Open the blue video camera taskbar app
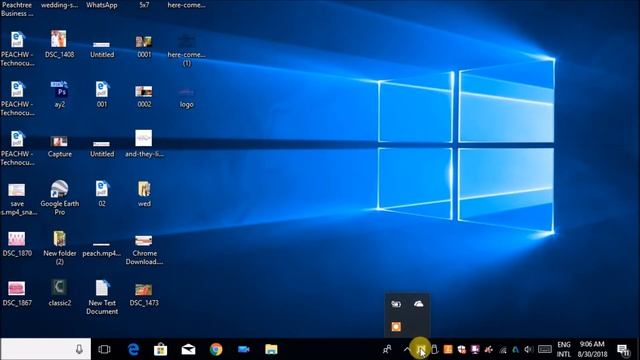The image size is (640, 360). point(244,349)
